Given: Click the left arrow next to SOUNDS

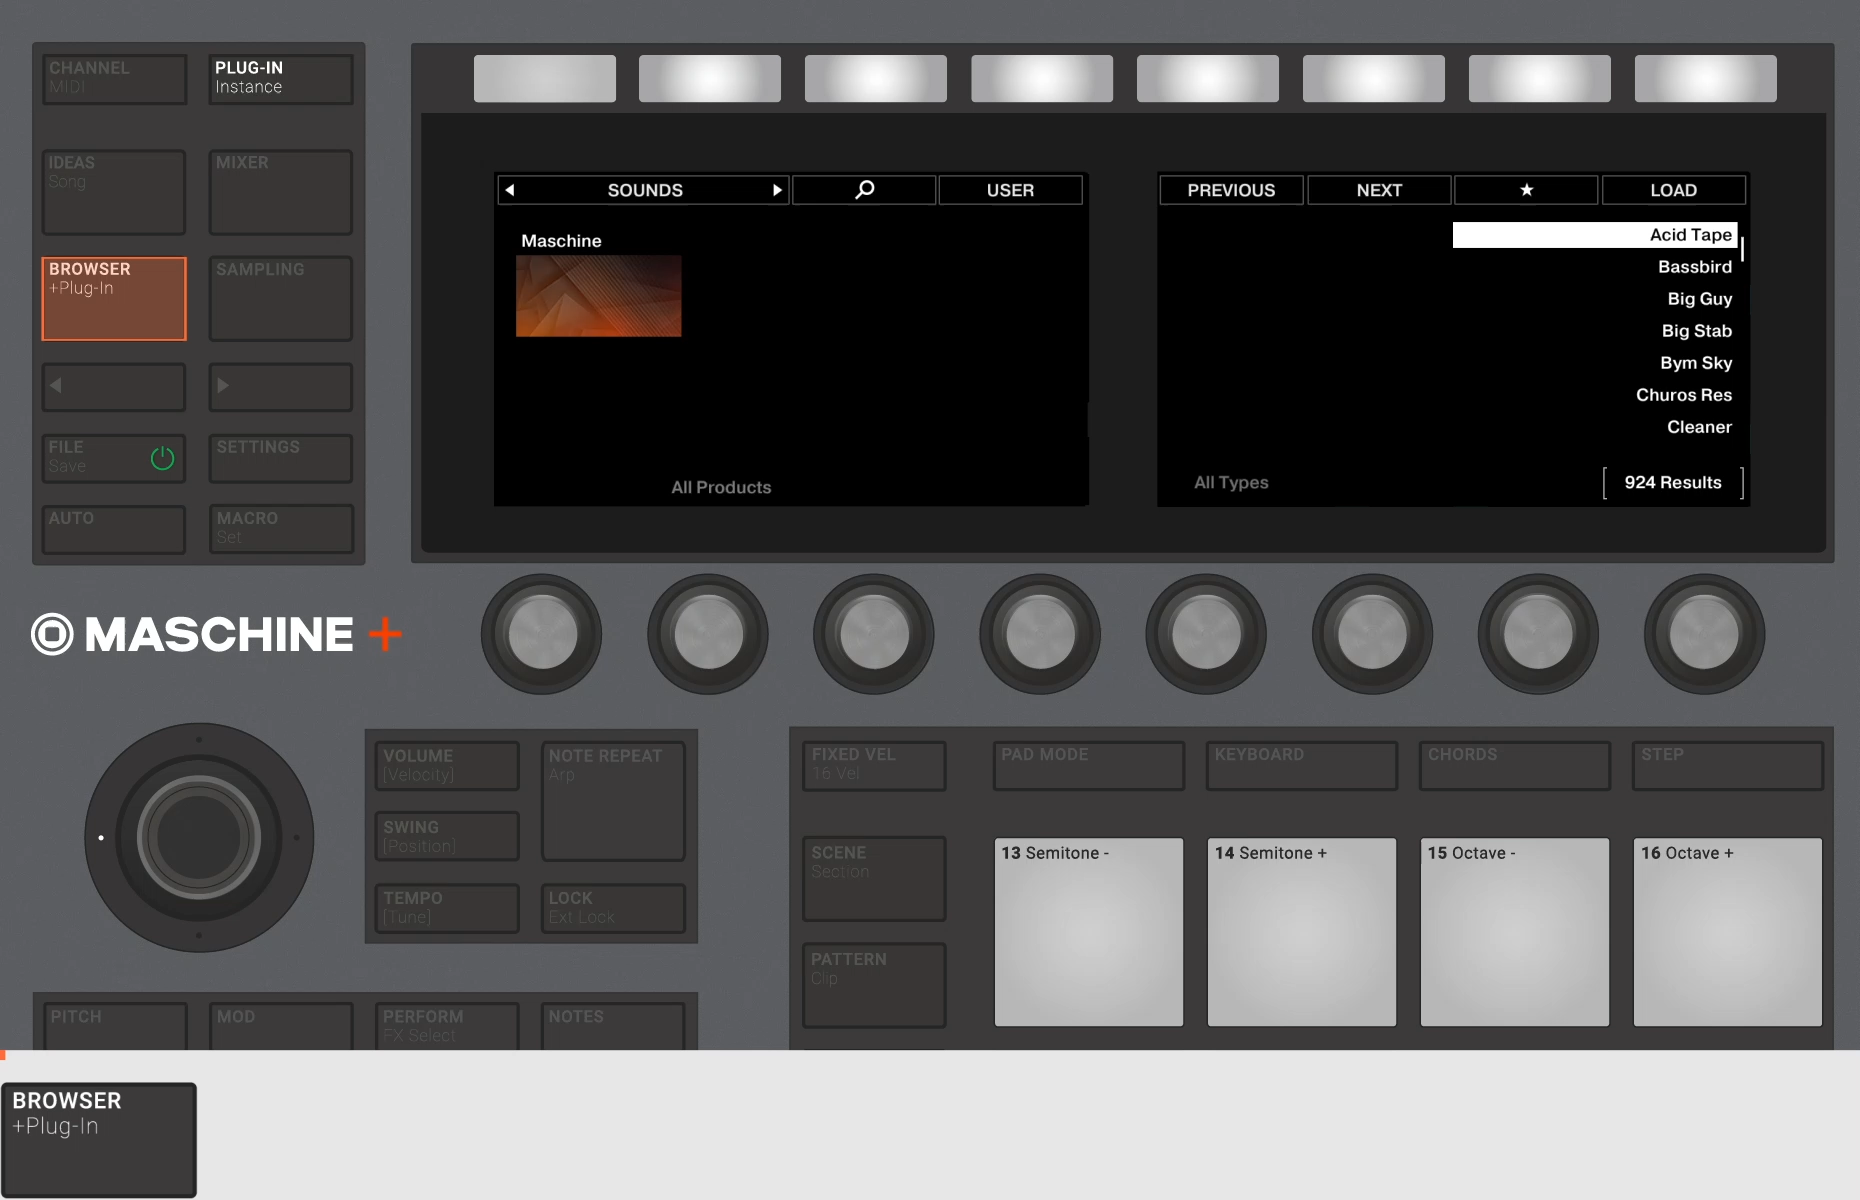Looking at the screenshot, I should pyautogui.click(x=510, y=190).
